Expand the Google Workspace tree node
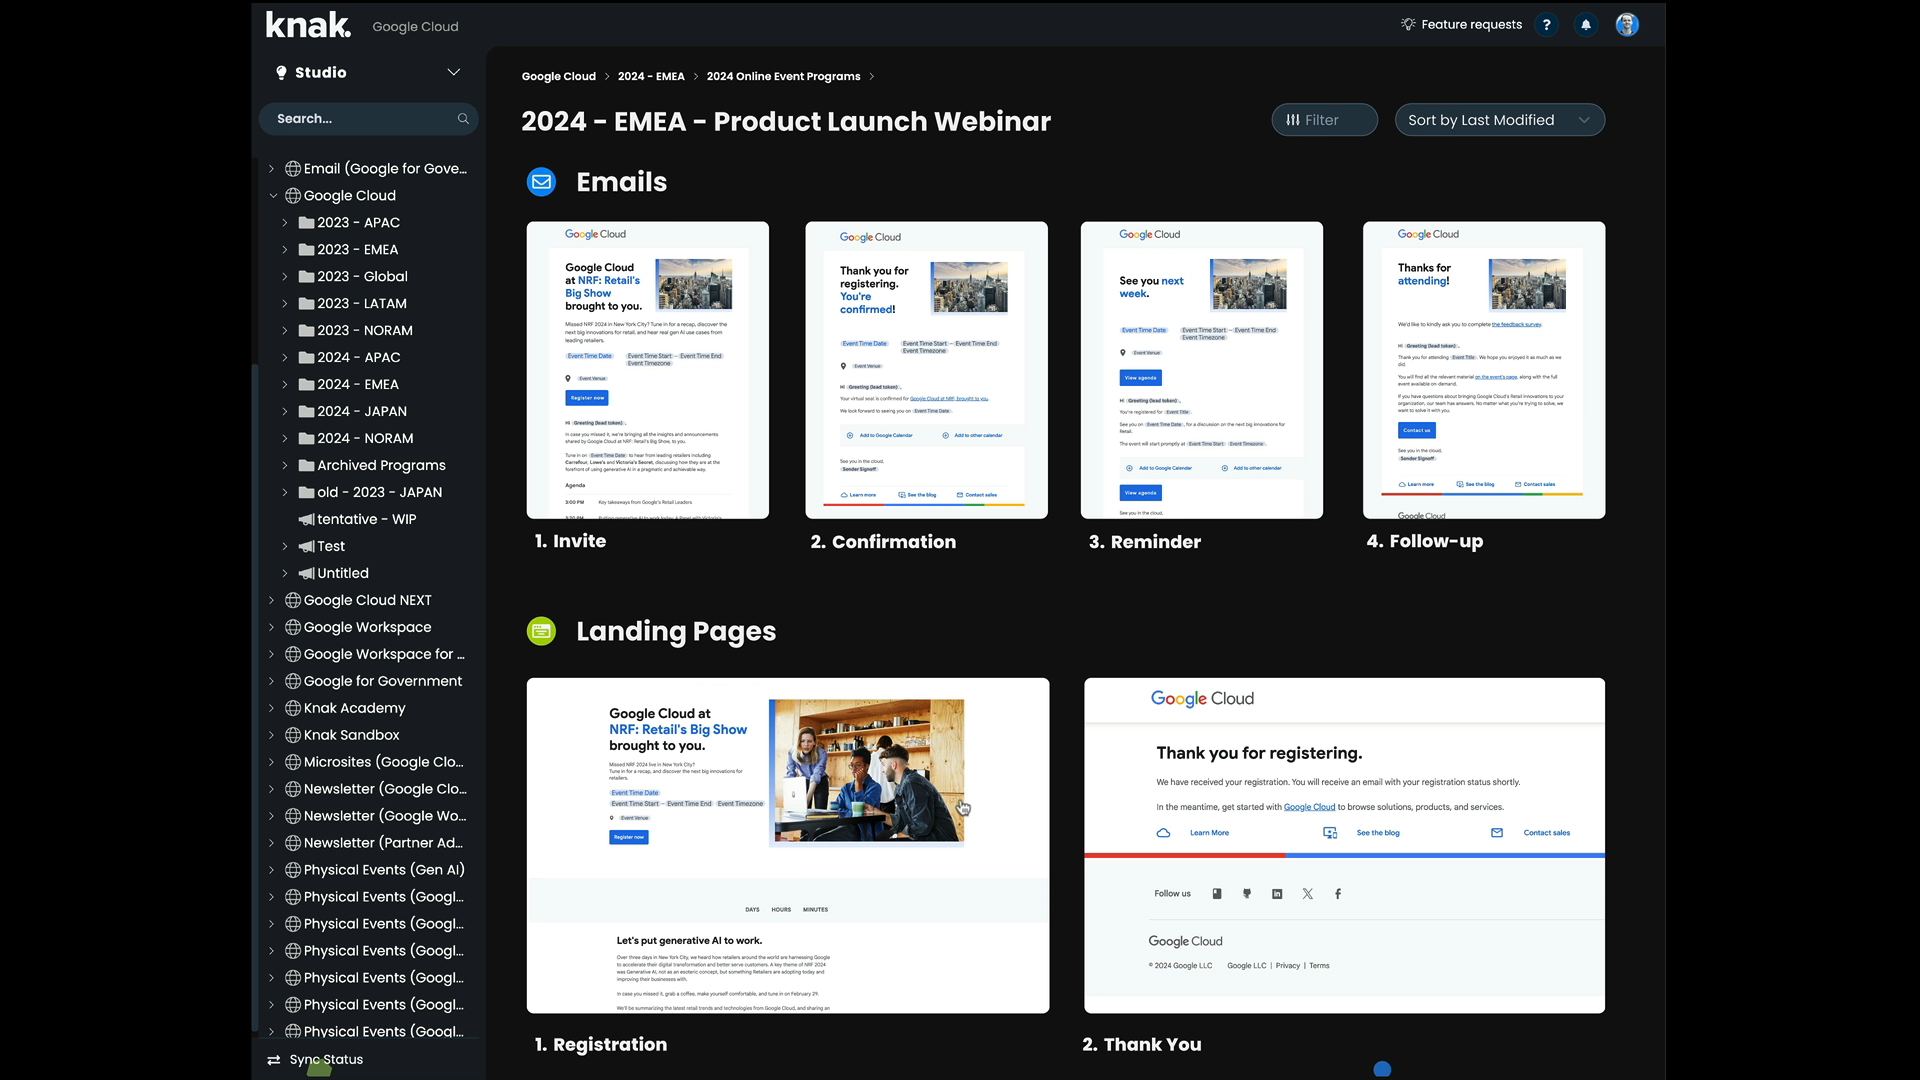Screen dimensions: 1920x1080 271,628
